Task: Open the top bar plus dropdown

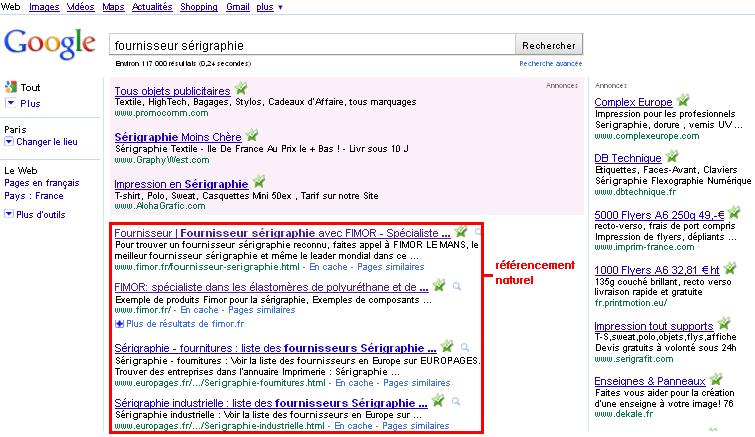Action: click(270, 7)
